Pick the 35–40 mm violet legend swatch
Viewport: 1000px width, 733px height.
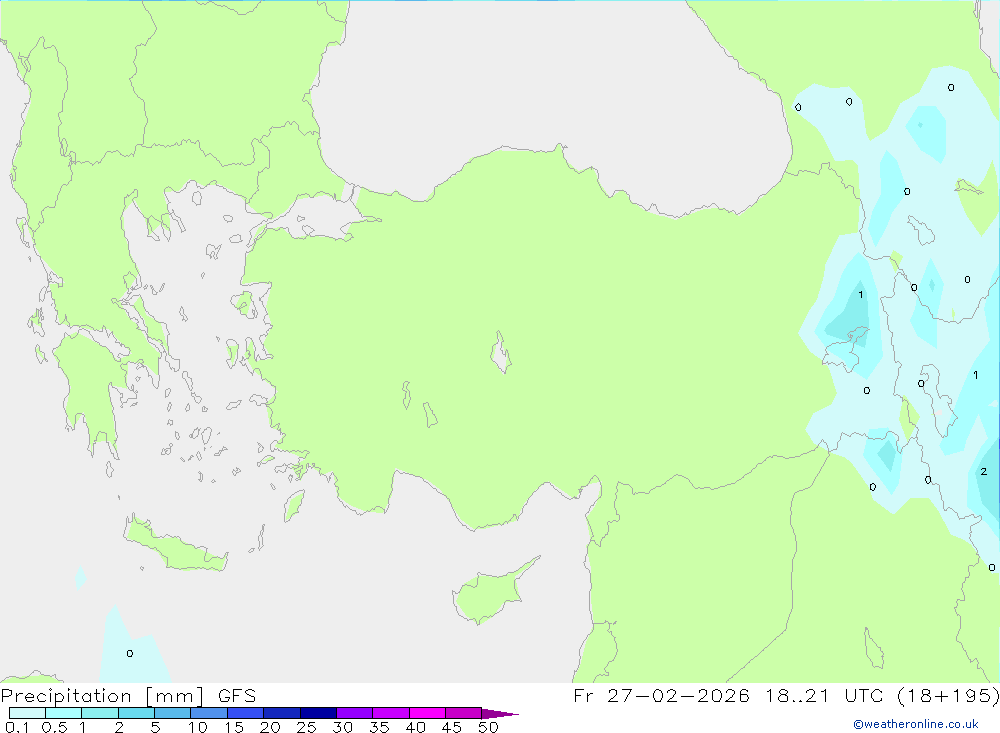391,713
